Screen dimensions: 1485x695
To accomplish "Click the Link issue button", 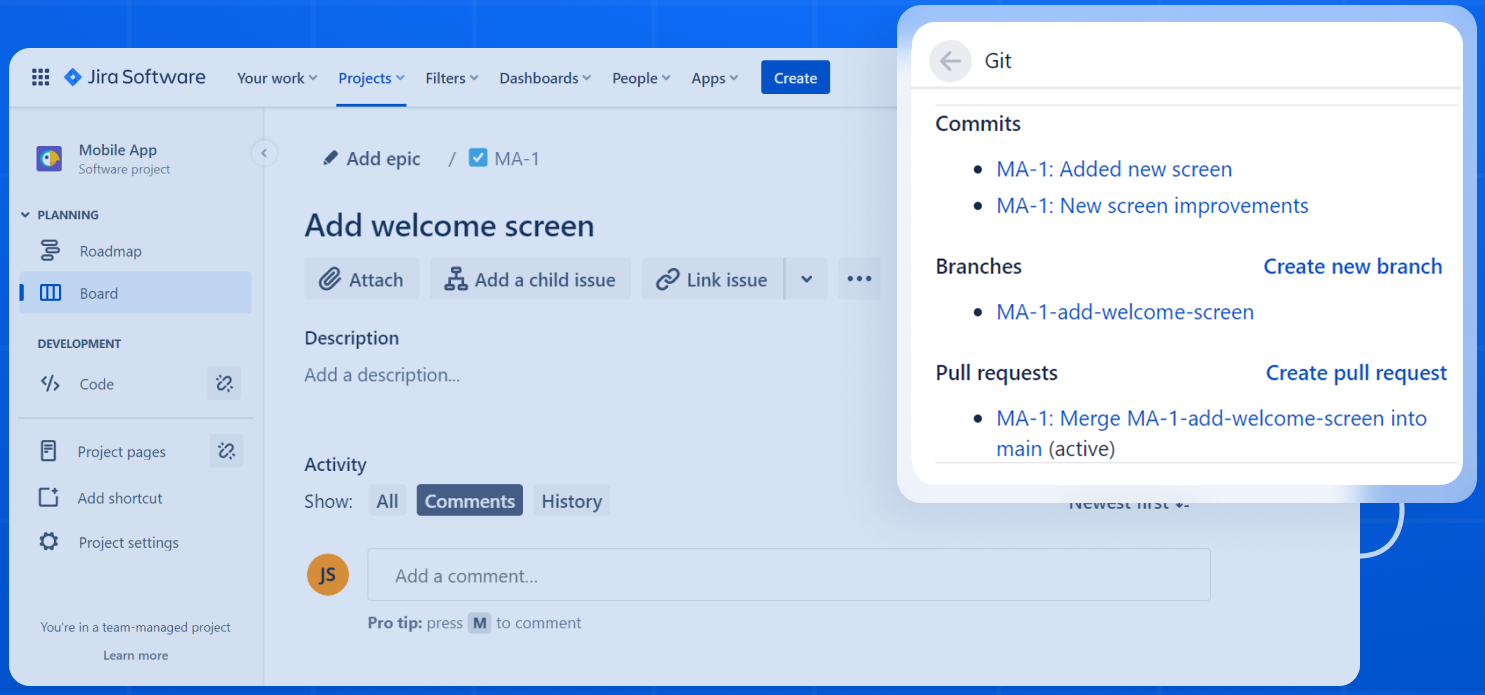I will click(x=714, y=279).
